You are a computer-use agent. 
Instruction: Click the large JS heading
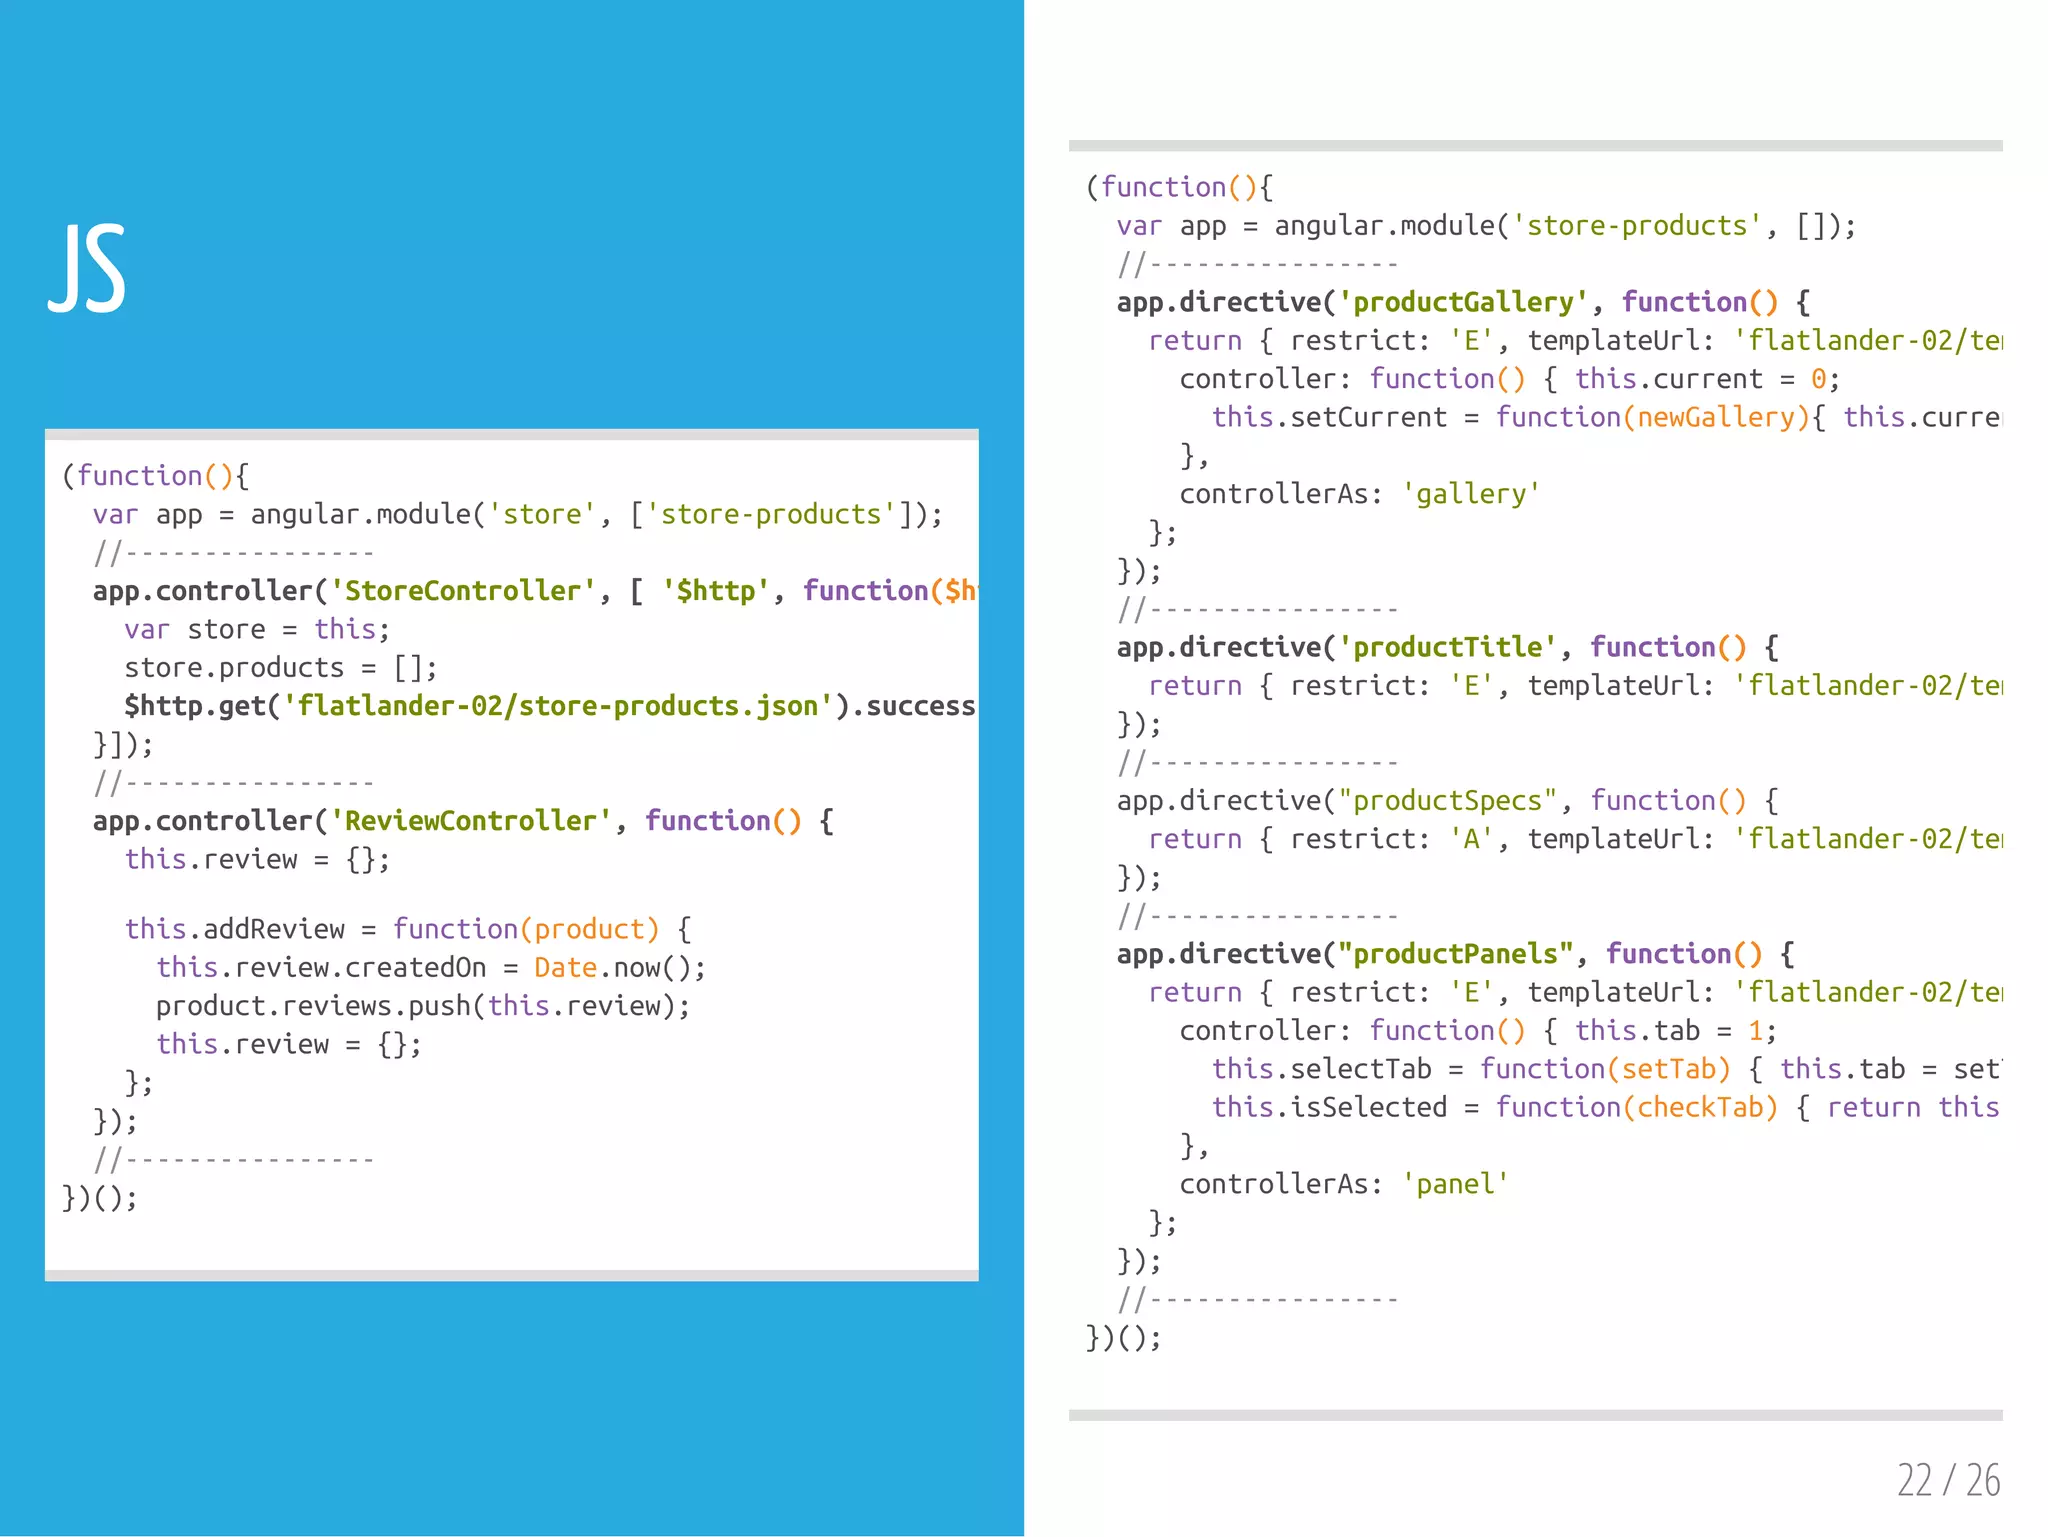coord(87,268)
